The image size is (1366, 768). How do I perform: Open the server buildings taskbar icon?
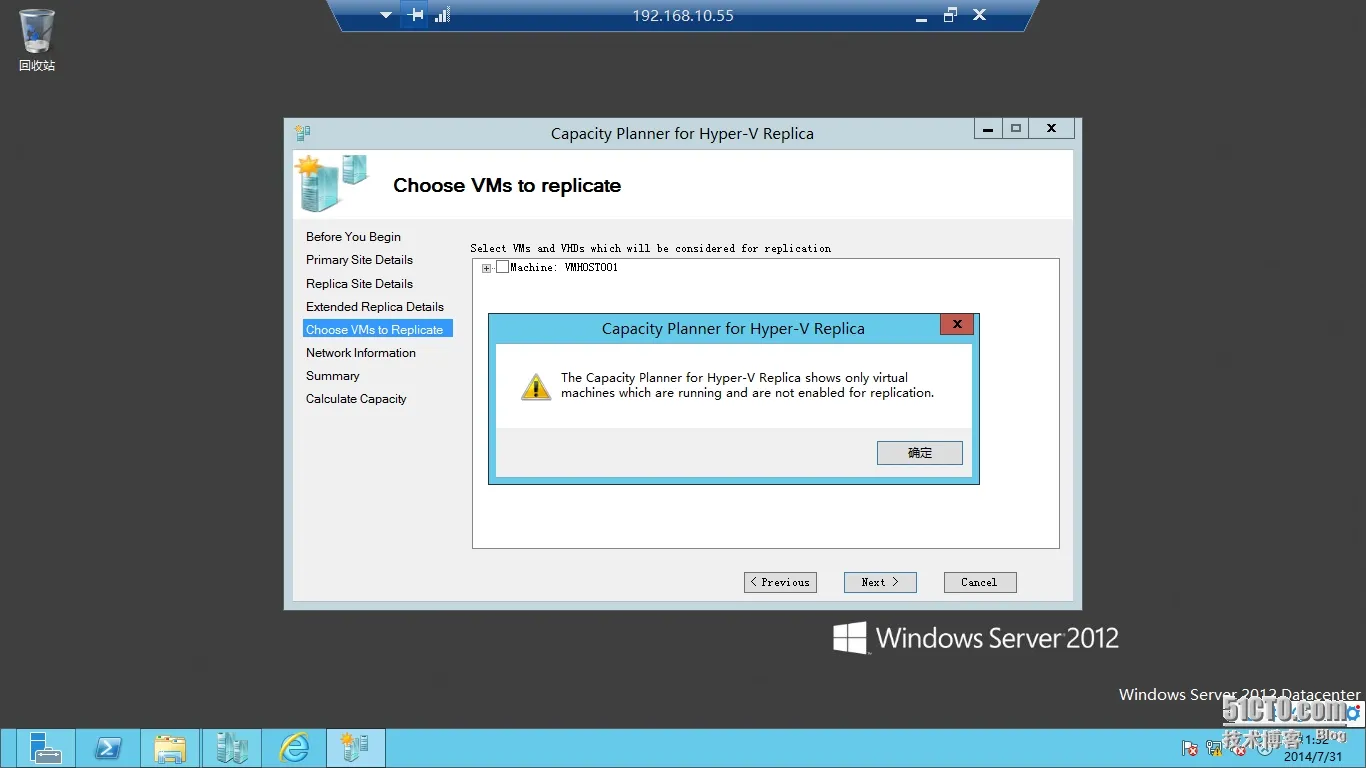(x=232, y=748)
